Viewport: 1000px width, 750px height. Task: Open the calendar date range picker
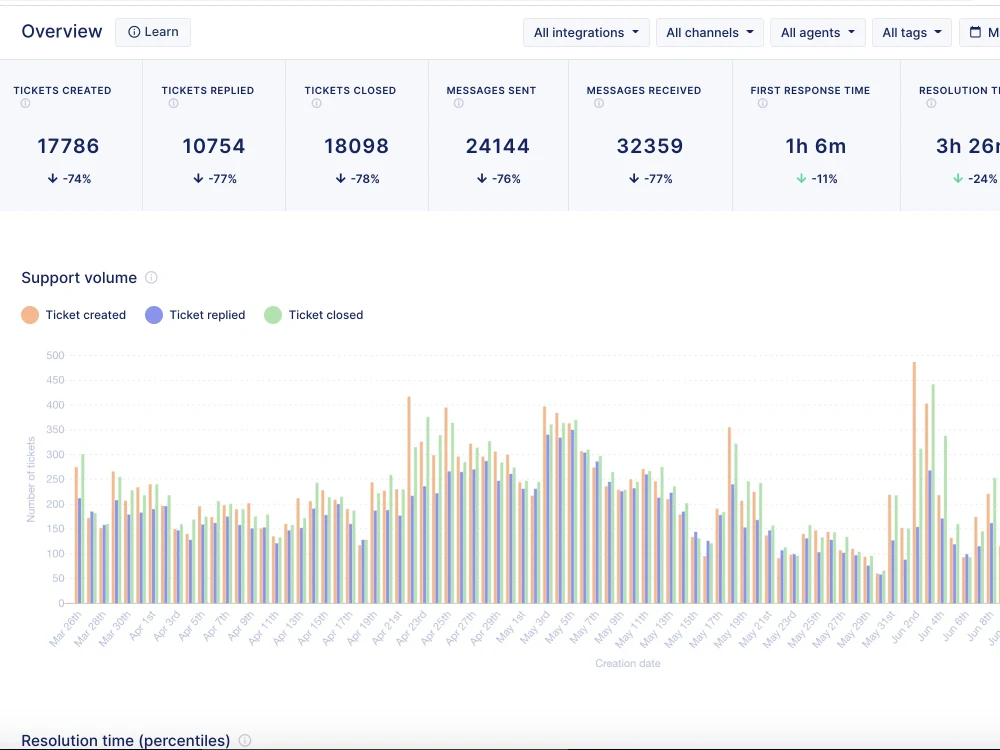coord(980,33)
